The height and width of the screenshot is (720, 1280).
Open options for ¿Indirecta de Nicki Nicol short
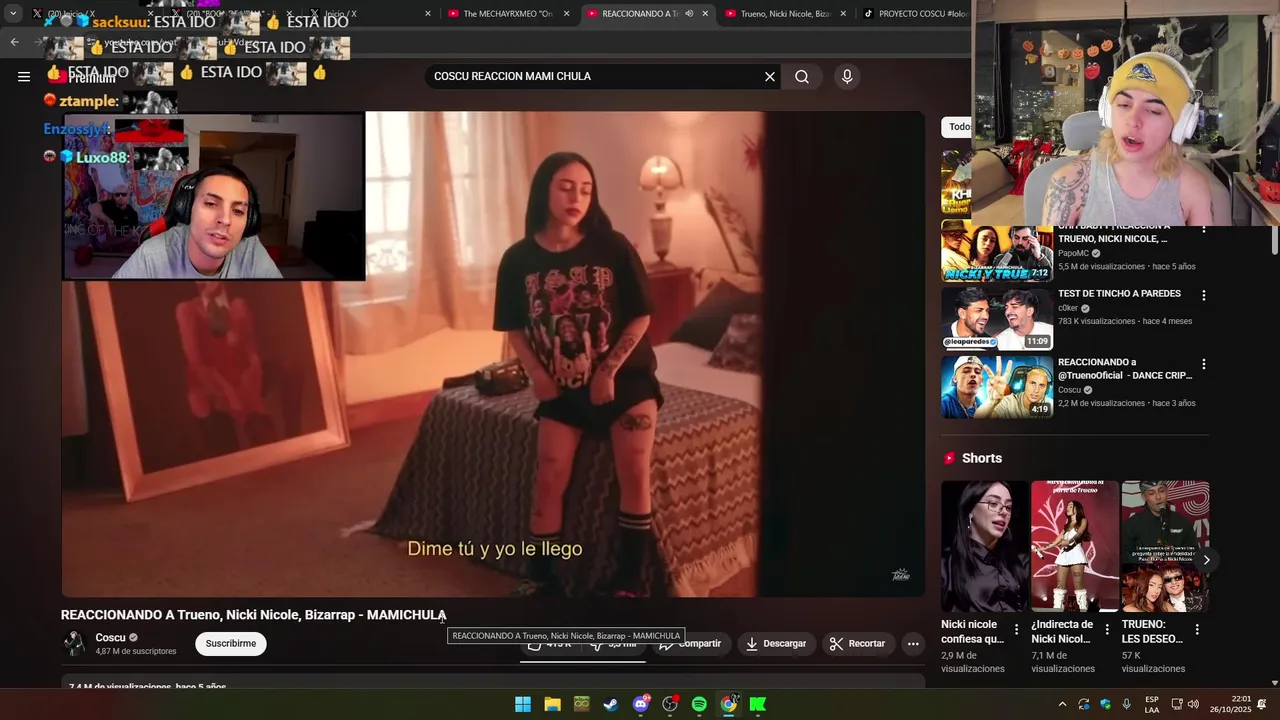coord(1107,629)
